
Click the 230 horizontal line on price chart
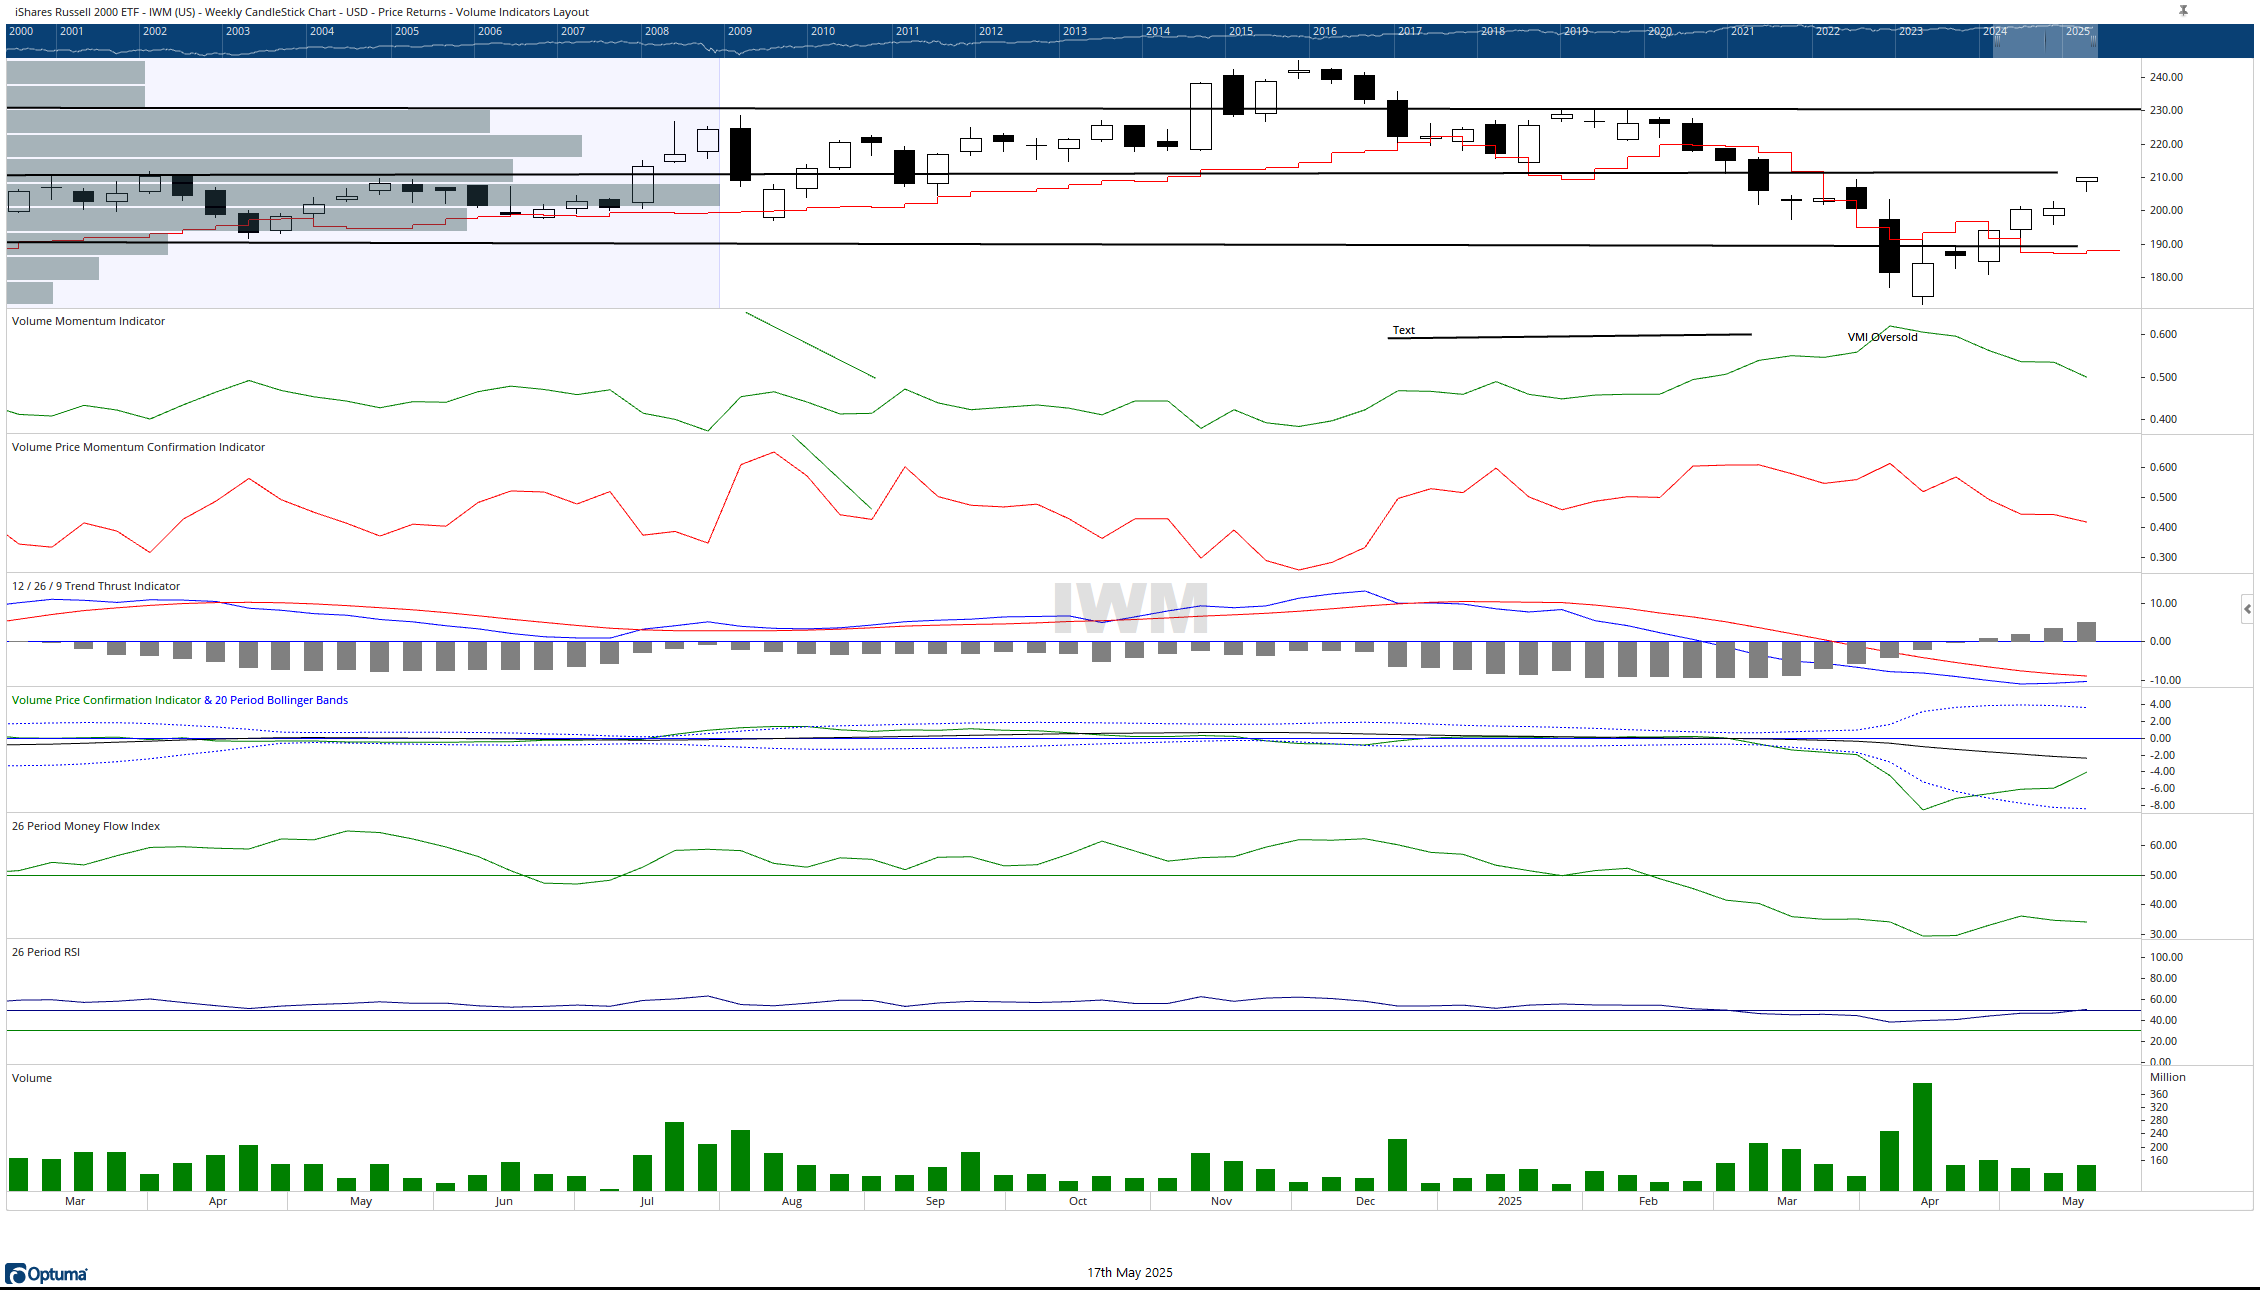point(1073,108)
